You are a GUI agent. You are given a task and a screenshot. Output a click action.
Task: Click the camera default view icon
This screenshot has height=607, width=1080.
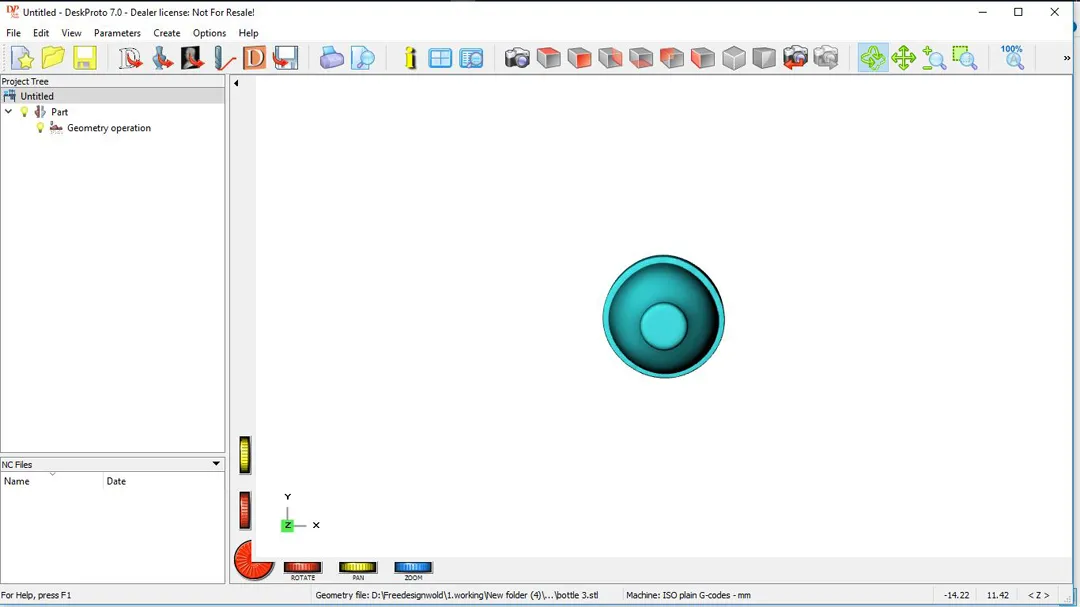[517, 58]
